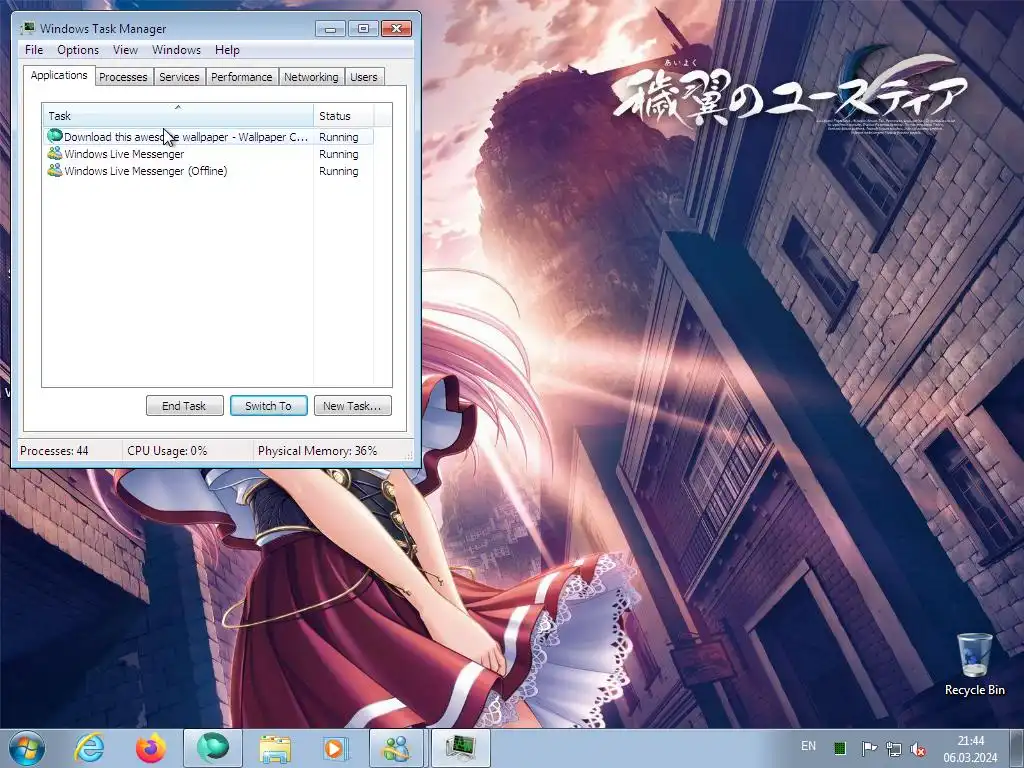Click the green CPU meter tray icon
1024x768 pixels.
(840, 748)
